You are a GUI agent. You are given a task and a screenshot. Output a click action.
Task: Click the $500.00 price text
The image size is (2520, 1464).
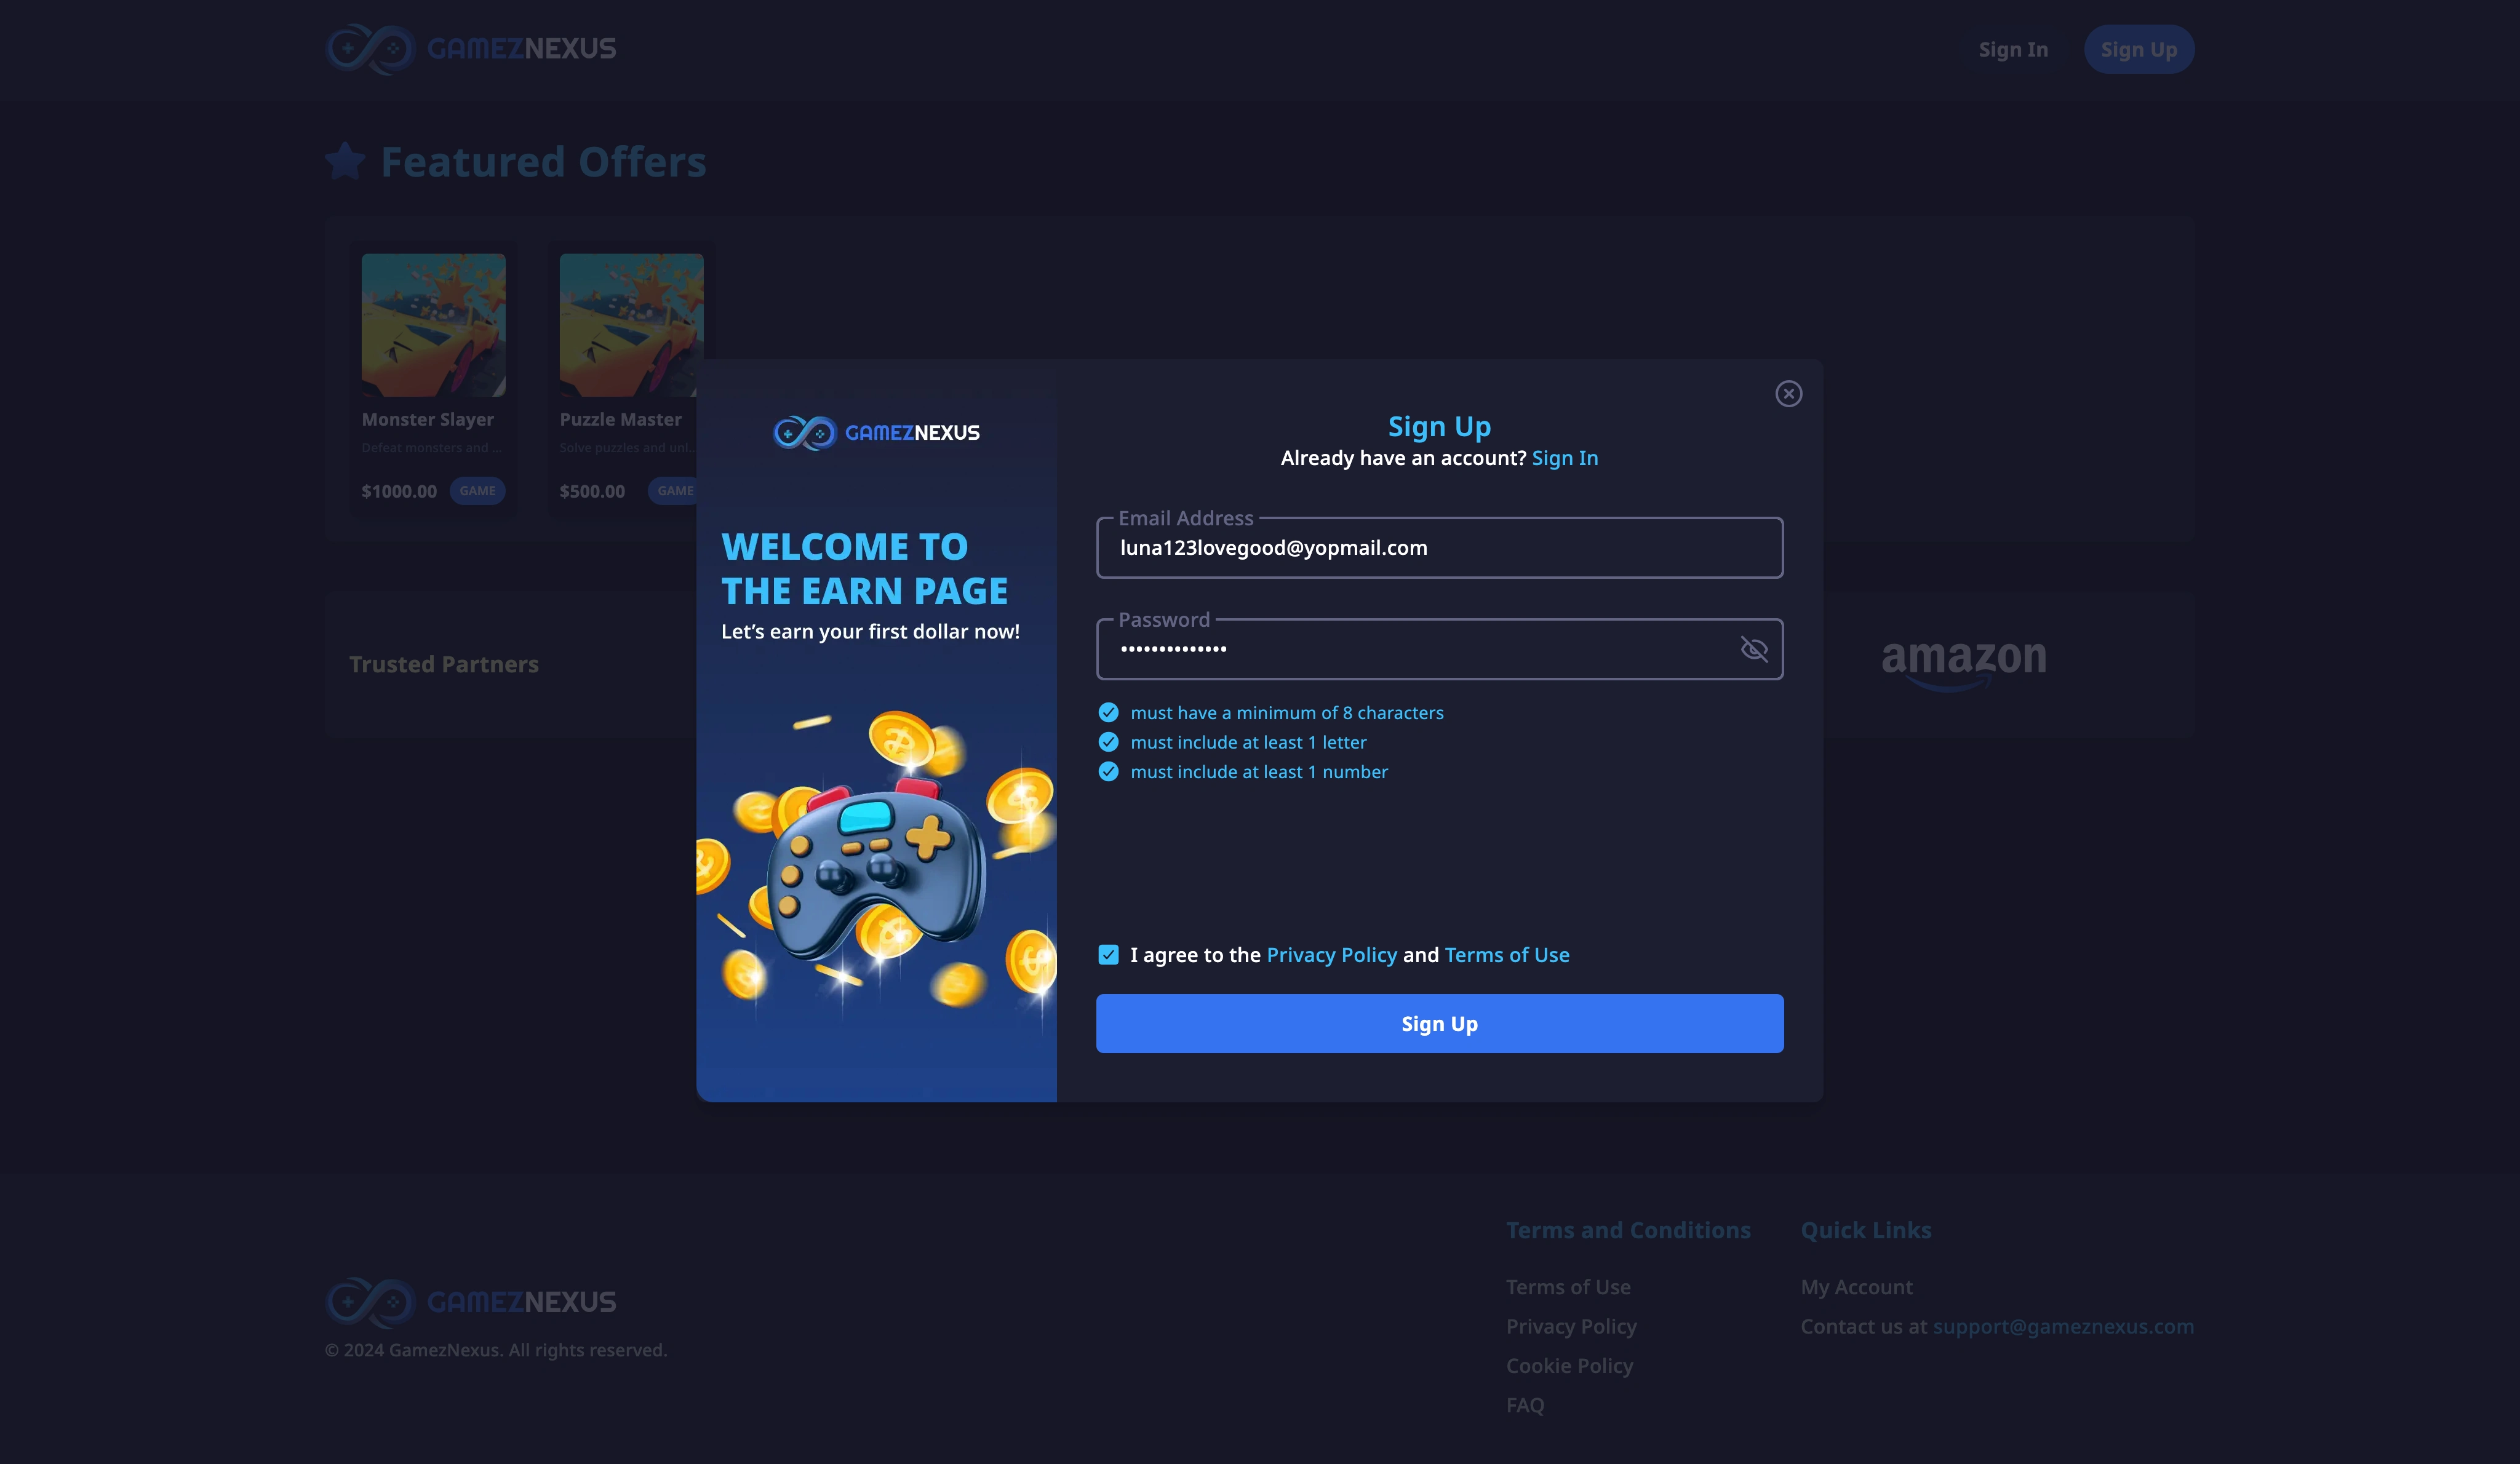coord(592,491)
